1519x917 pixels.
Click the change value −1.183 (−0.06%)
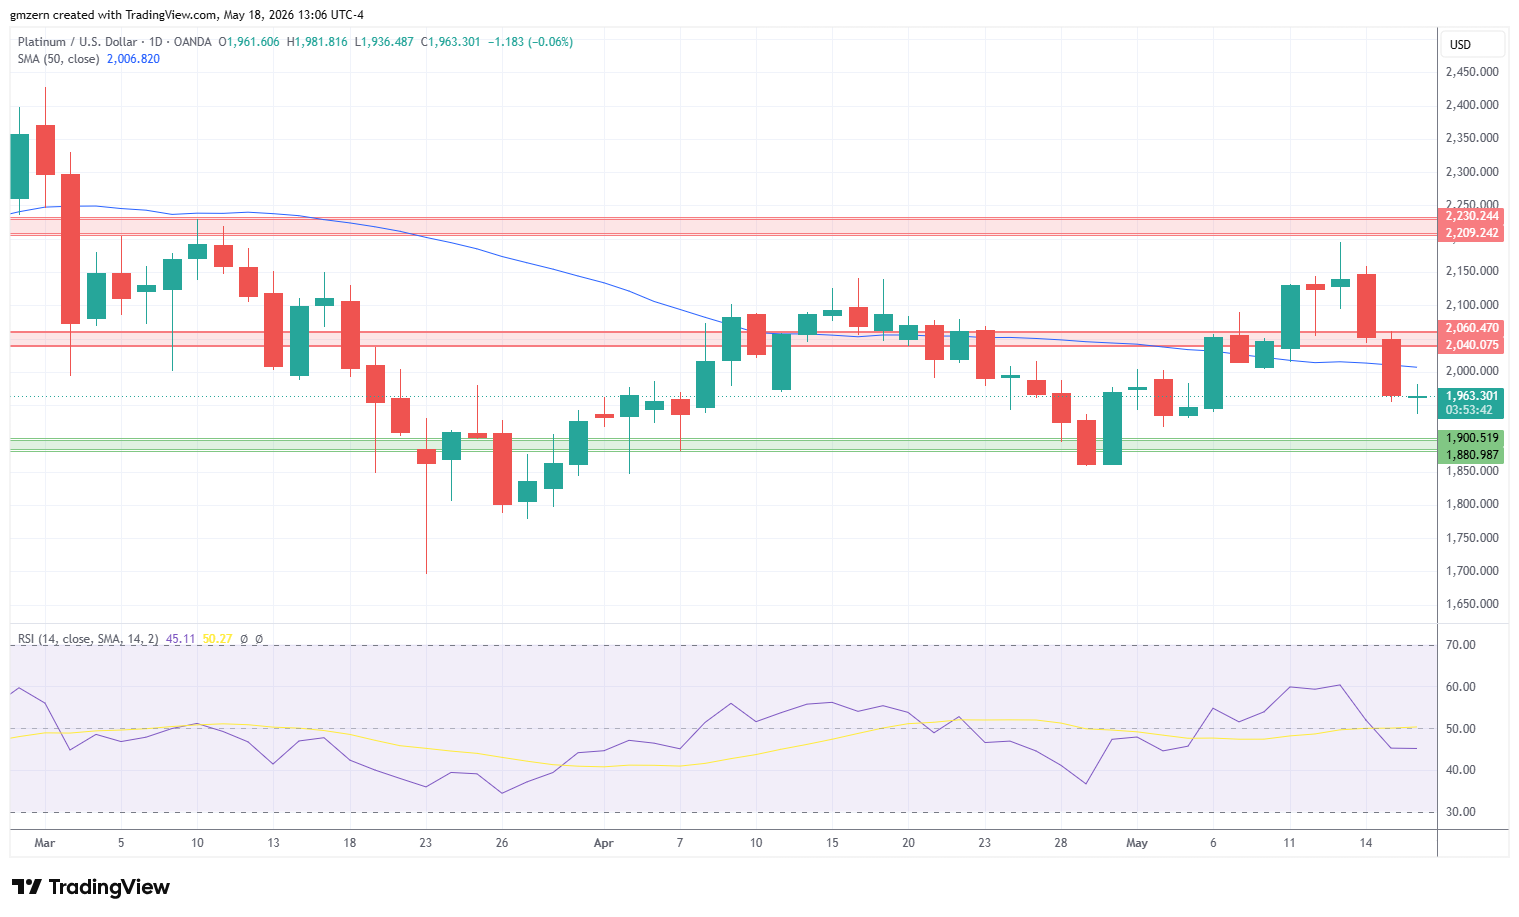tap(530, 42)
